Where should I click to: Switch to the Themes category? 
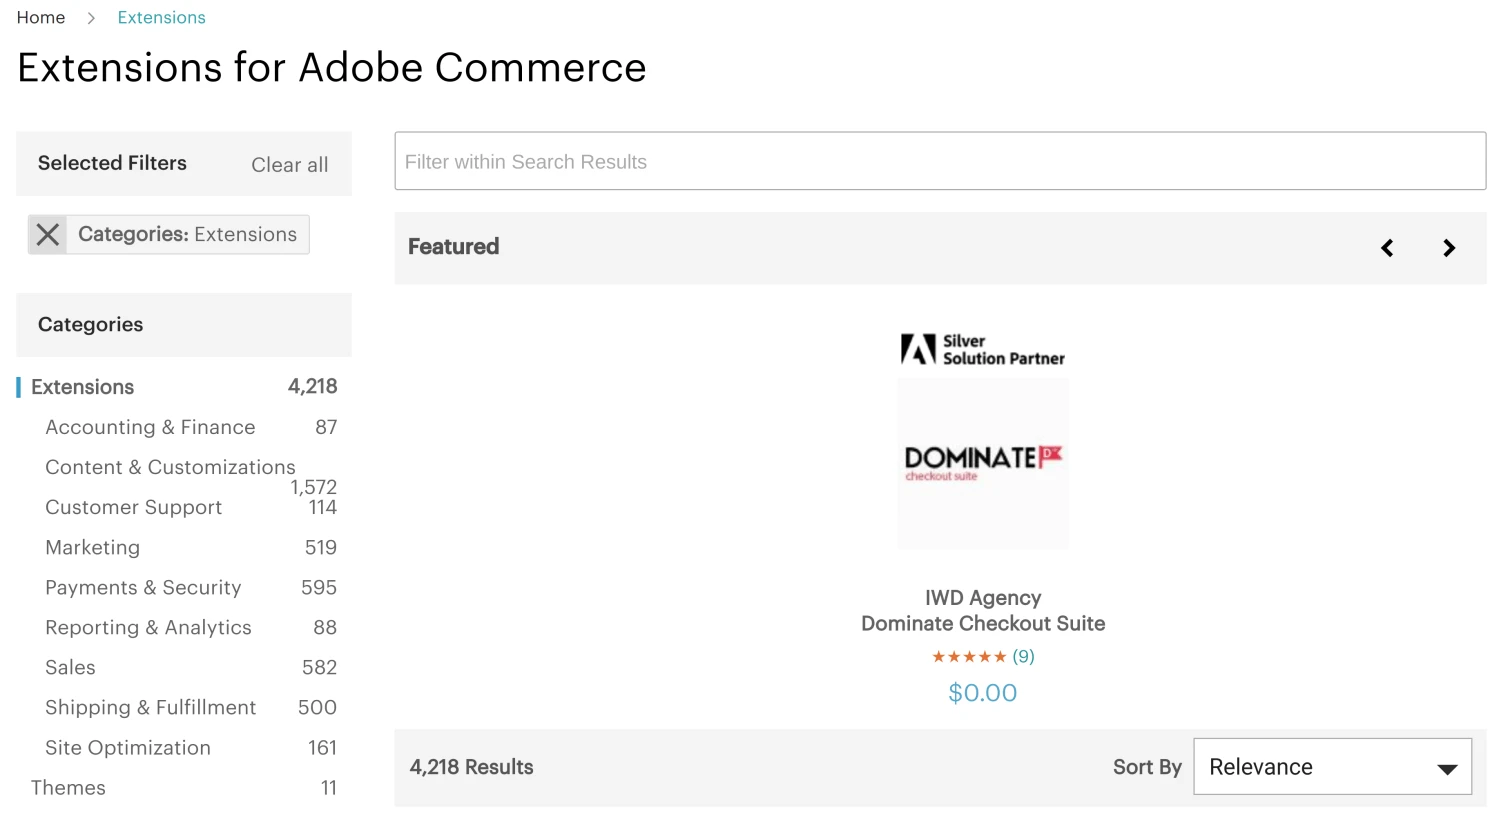68,788
